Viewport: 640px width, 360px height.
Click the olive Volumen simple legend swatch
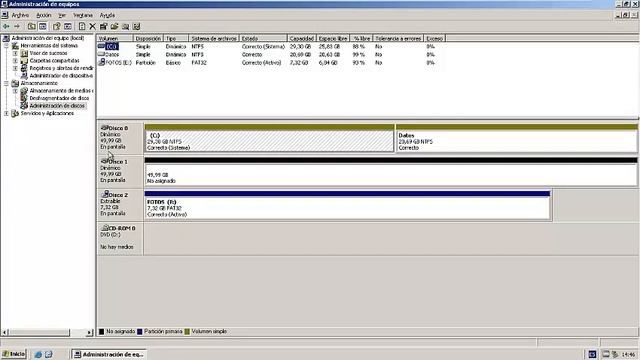tap(187, 331)
